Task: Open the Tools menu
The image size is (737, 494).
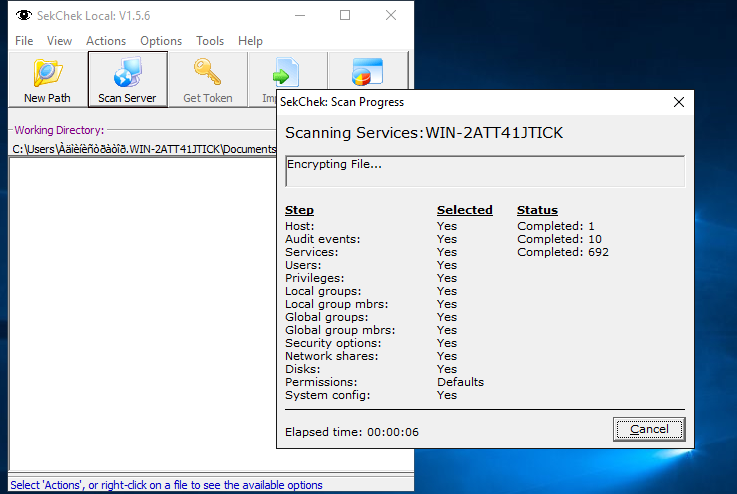Action: click(x=210, y=41)
